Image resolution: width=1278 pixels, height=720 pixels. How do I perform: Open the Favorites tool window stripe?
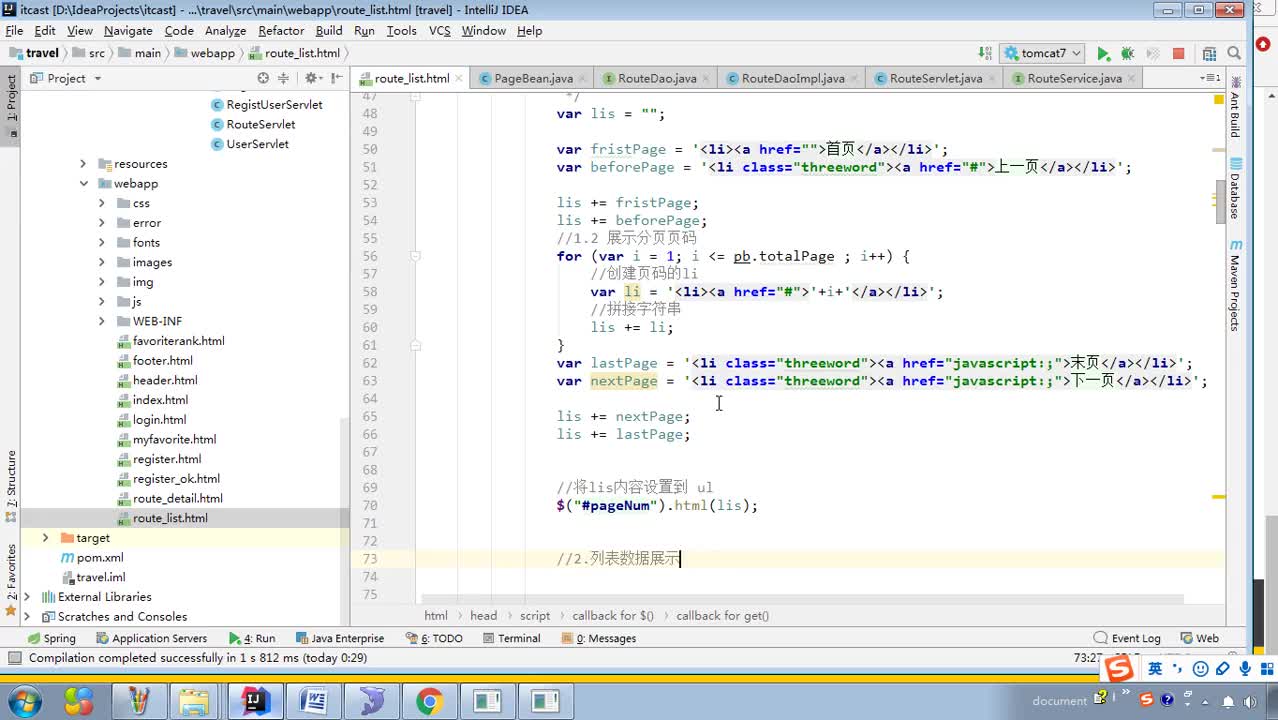click(x=11, y=580)
